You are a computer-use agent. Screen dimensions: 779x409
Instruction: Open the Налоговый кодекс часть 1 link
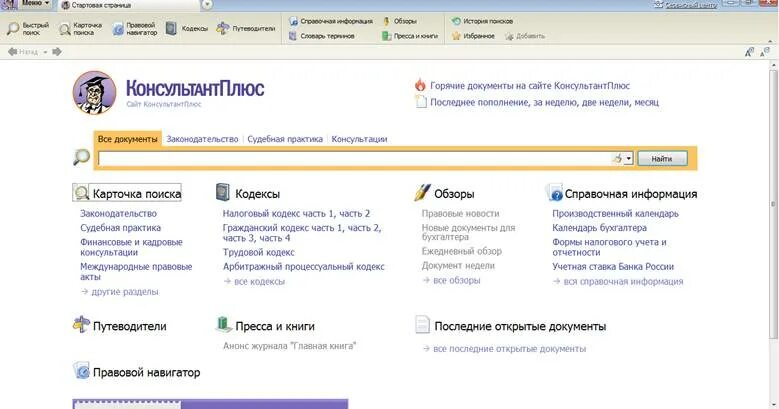(280, 213)
